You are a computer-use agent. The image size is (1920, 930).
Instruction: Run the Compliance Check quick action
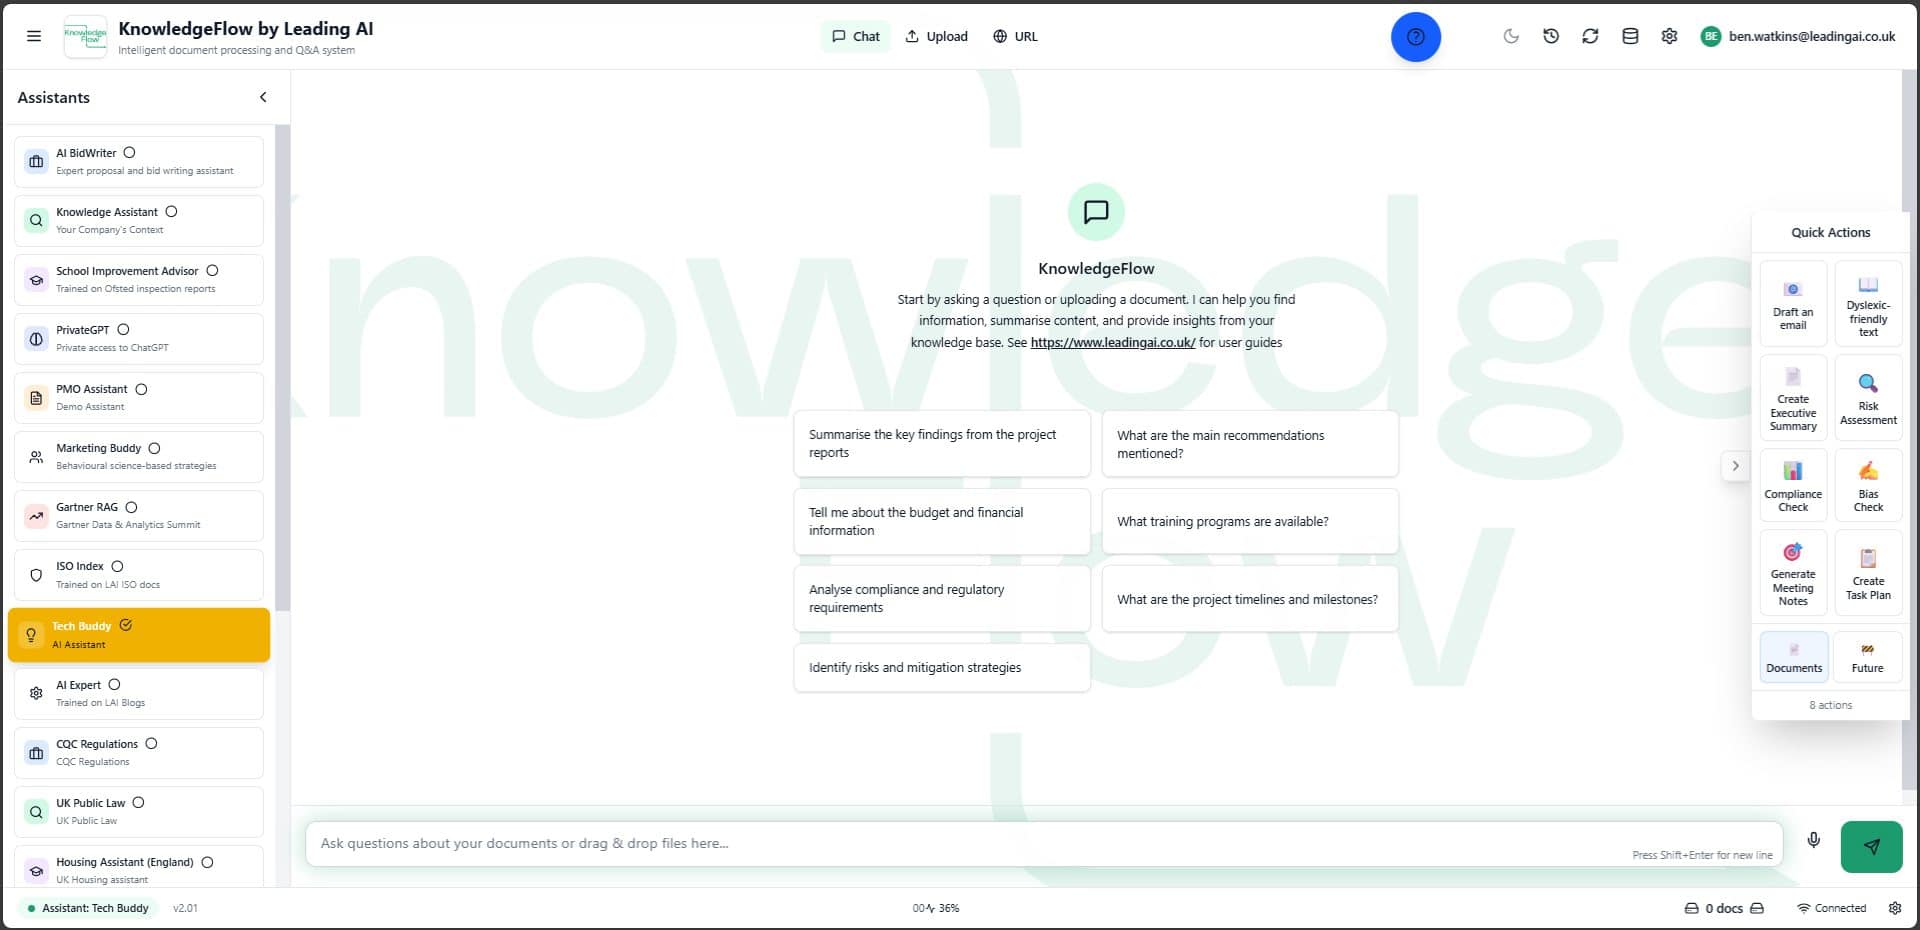[1793, 485]
